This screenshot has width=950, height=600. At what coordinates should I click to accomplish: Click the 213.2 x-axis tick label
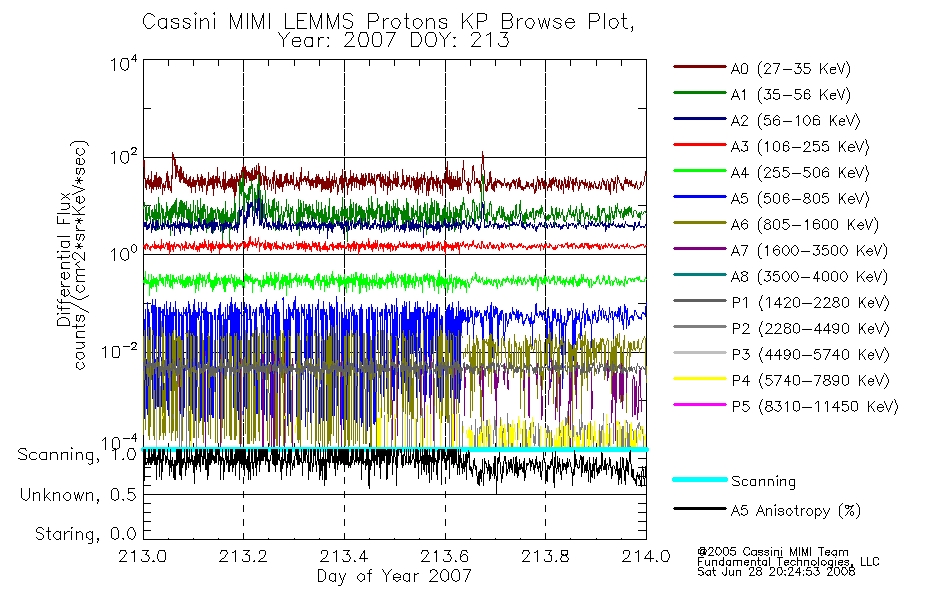click(x=243, y=556)
